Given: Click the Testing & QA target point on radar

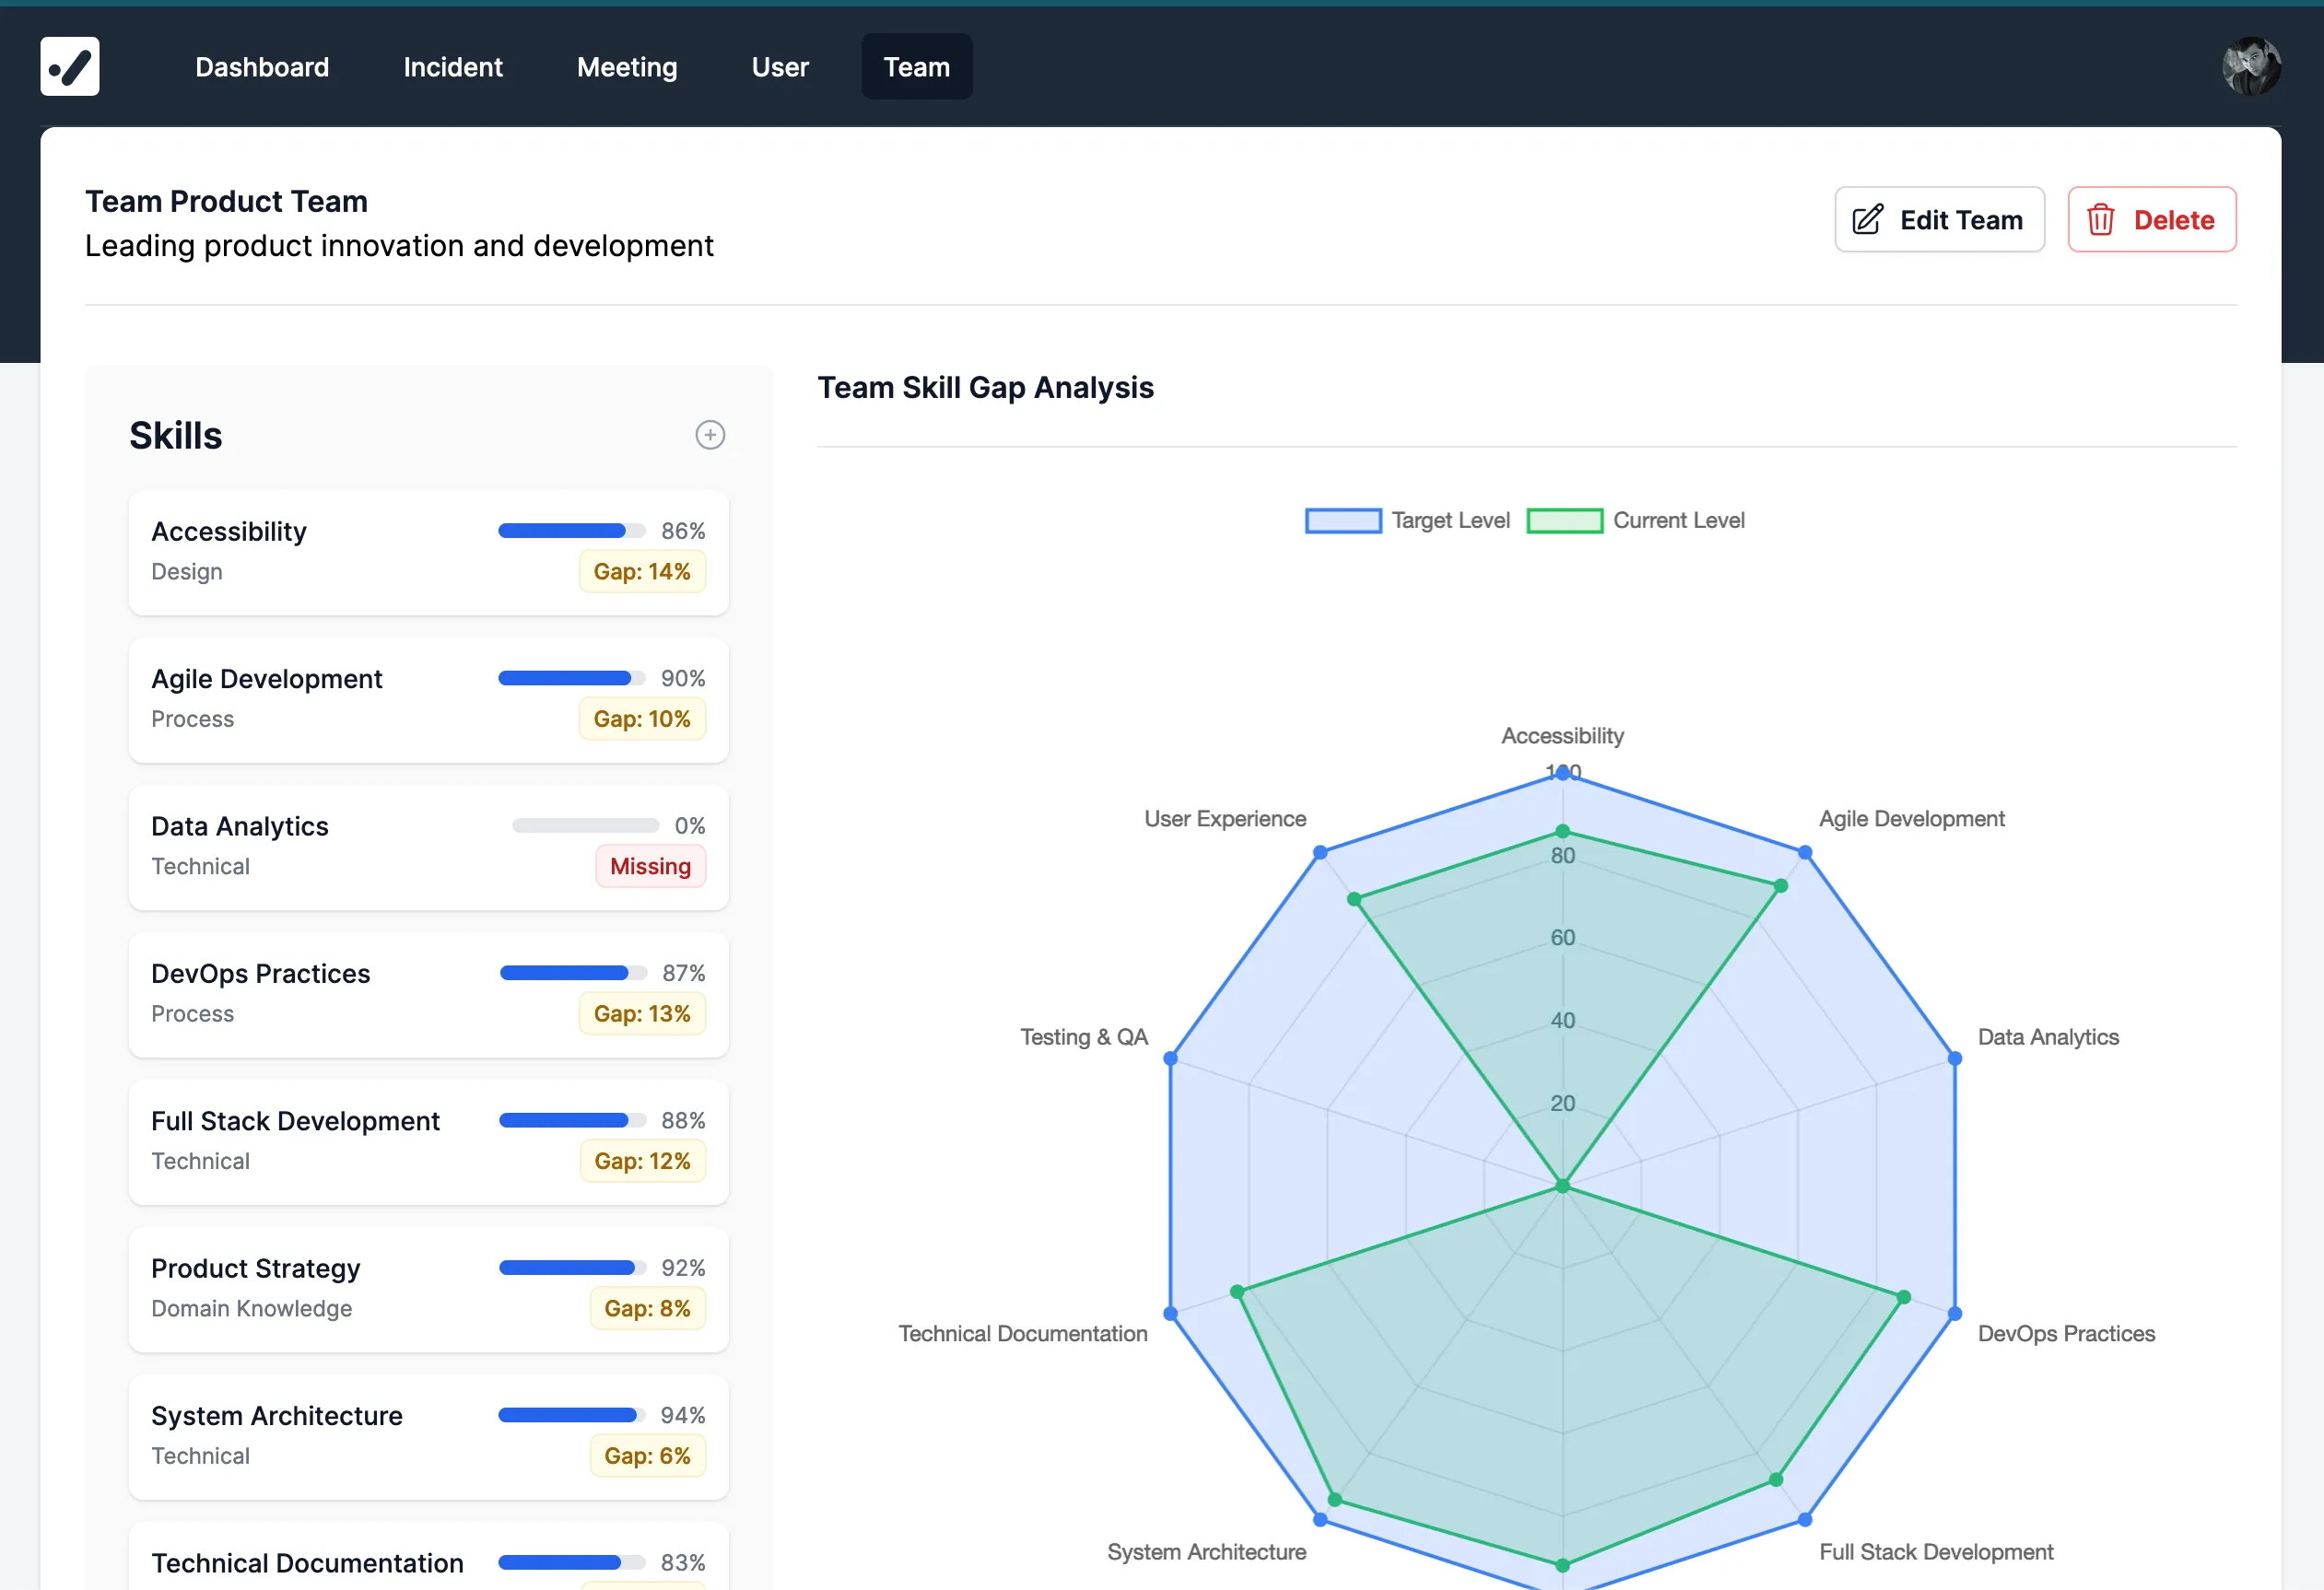Looking at the screenshot, I should point(1171,1058).
